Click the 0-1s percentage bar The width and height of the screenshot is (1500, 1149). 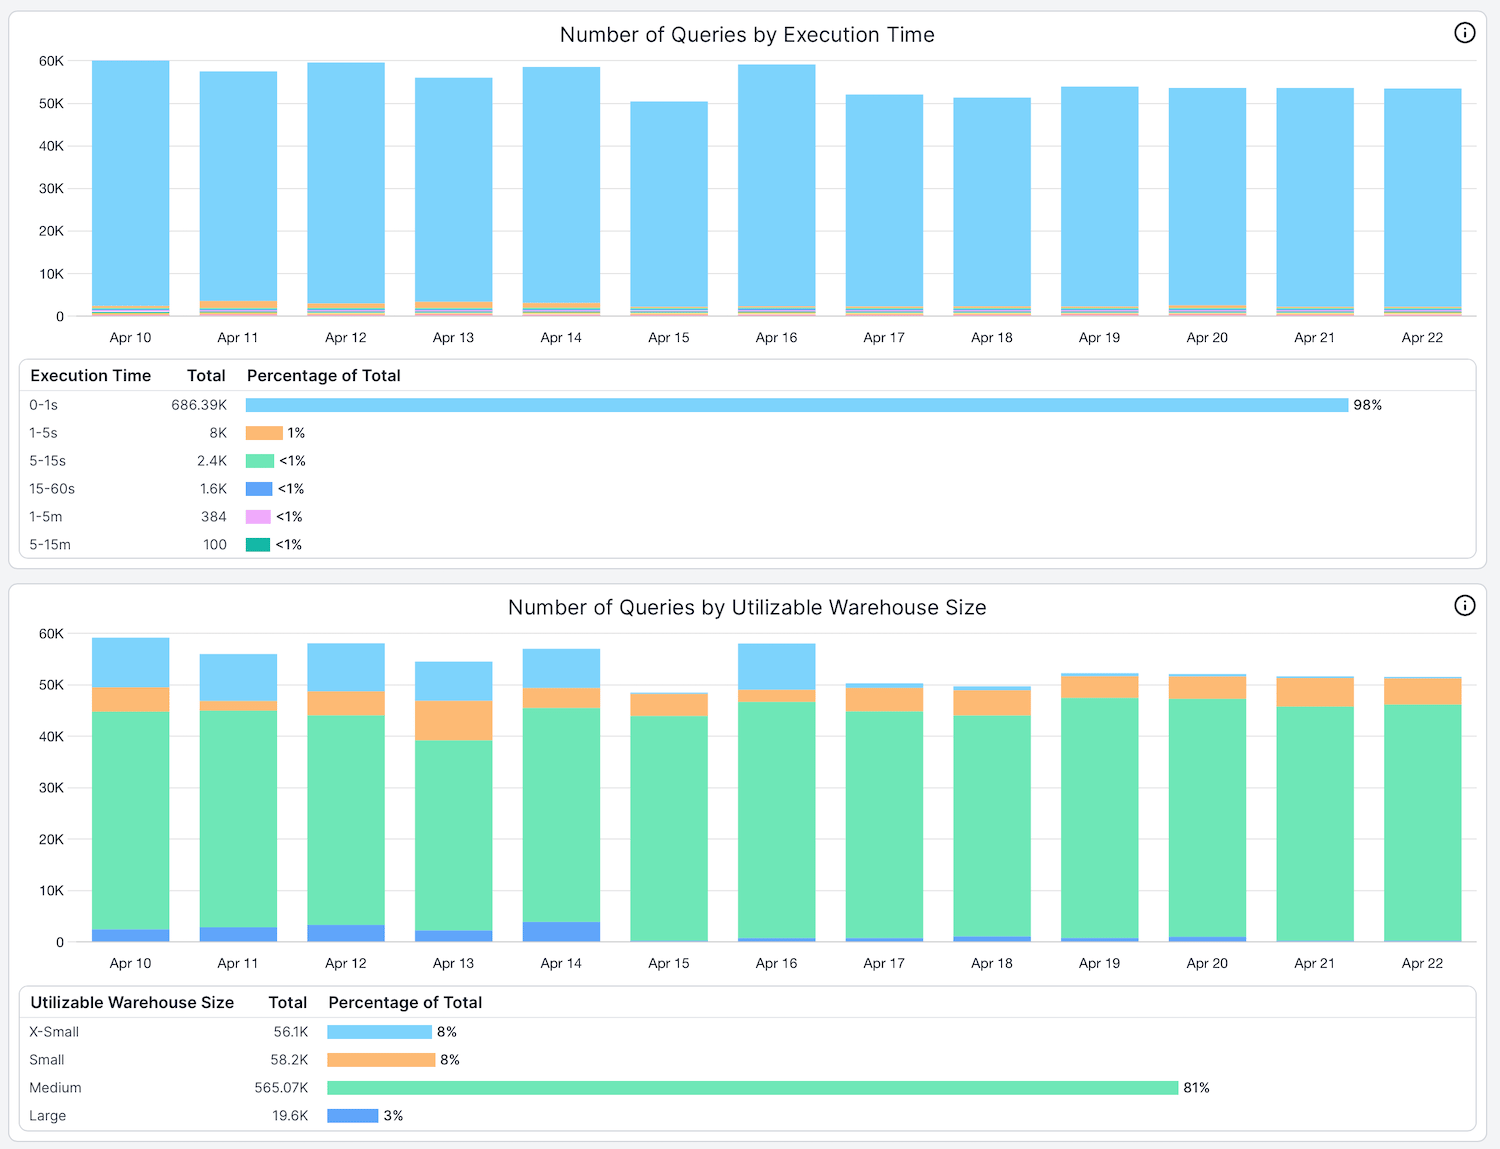797,405
